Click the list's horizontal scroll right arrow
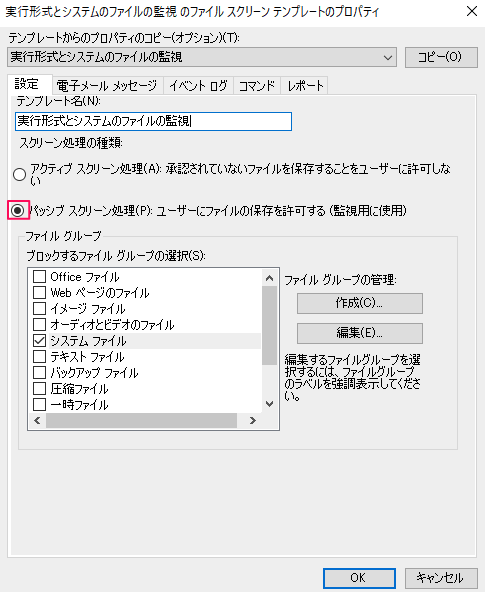The height and width of the screenshot is (592, 485). coord(253,420)
